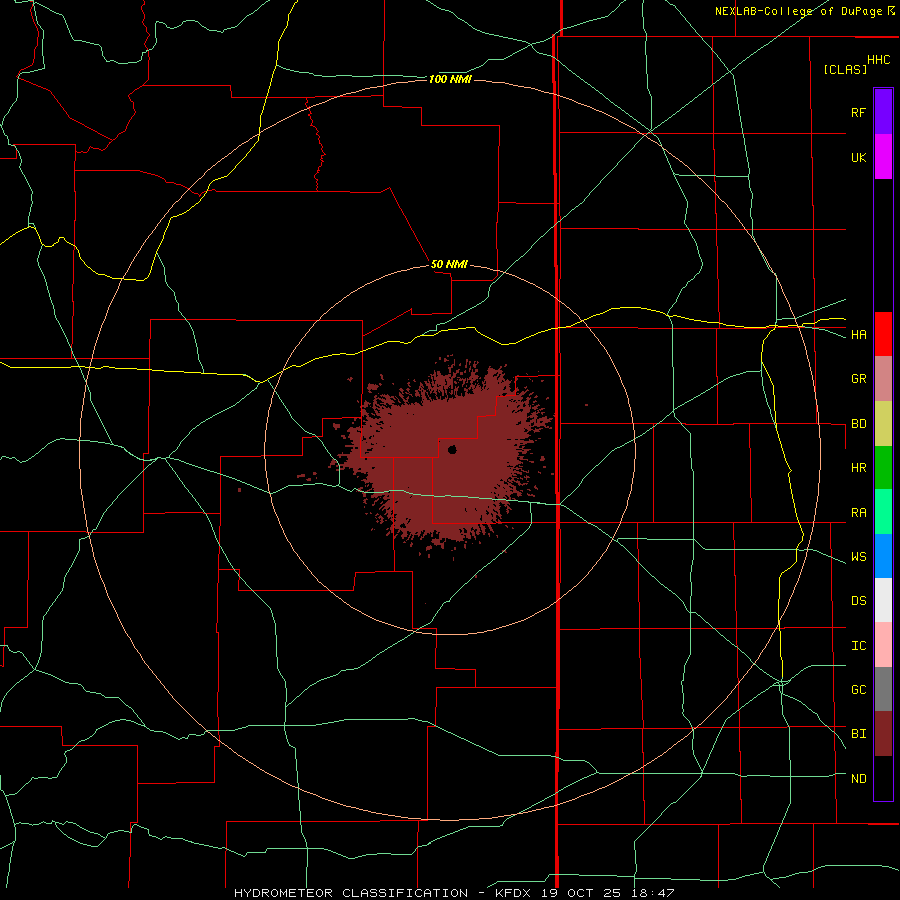Click the black radar site dot
The width and height of the screenshot is (900, 900).
(452, 450)
